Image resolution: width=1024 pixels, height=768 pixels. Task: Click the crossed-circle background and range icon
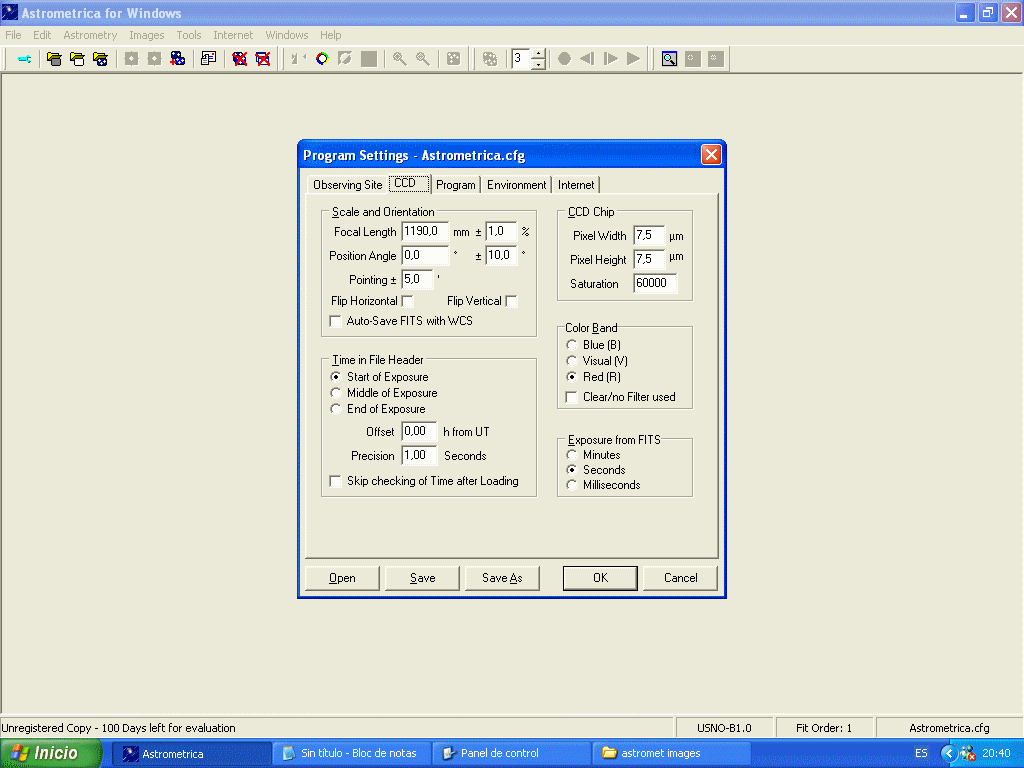tap(345, 59)
